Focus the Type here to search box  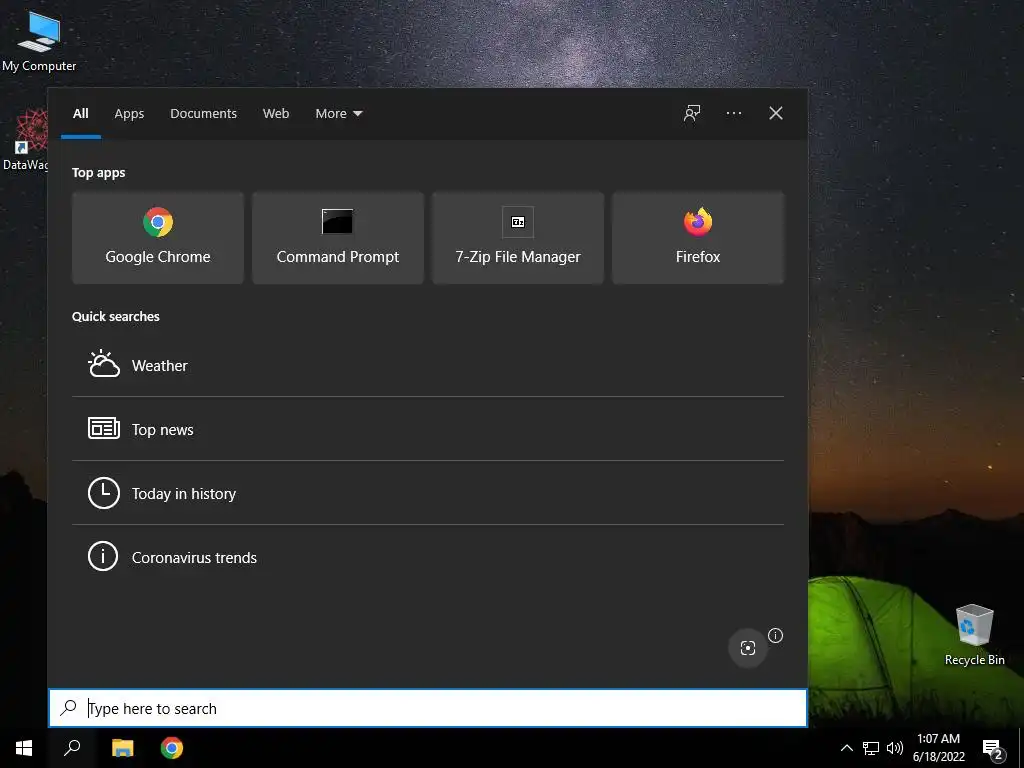click(x=428, y=708)
